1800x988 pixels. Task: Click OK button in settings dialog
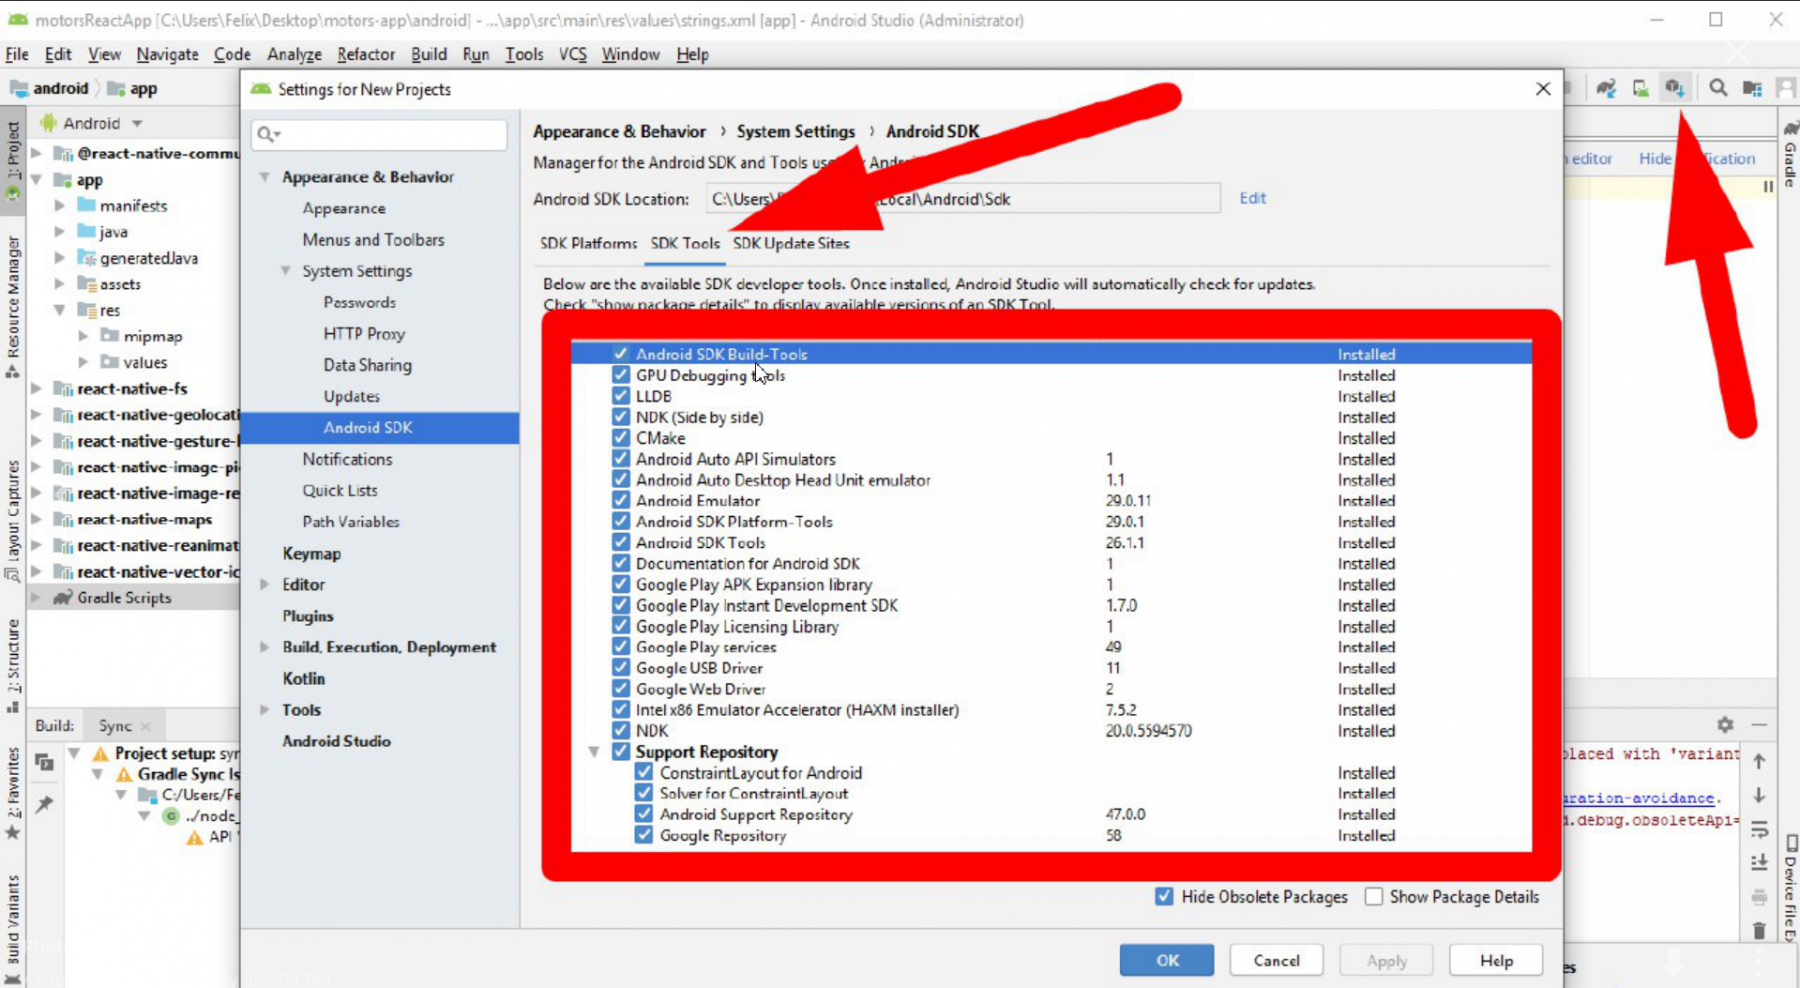(1167, 960)
